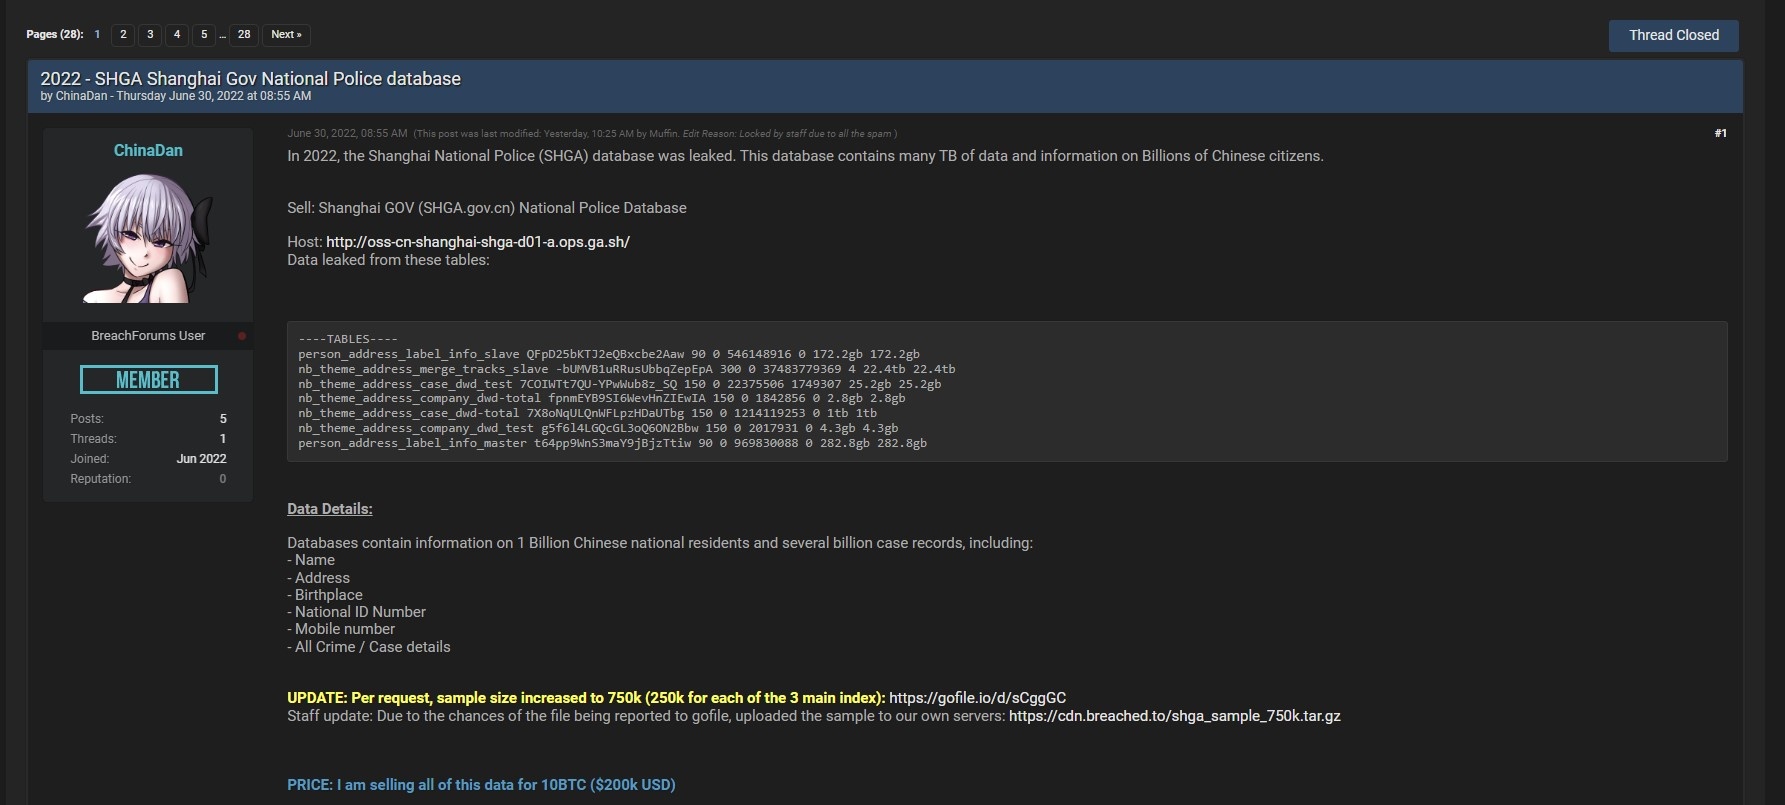Click the Thread Closed button

click(x=1673, y=35)
